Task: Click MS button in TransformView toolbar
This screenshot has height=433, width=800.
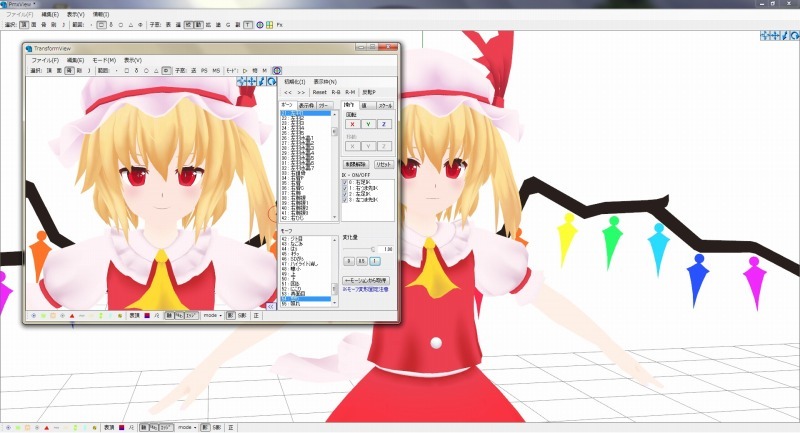Action: tap(216, 70)
